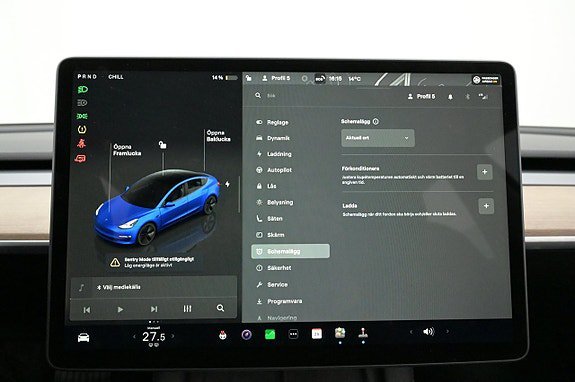Open the arcade joystick app icon
The image size is (575, 382).
pos(363,333)
